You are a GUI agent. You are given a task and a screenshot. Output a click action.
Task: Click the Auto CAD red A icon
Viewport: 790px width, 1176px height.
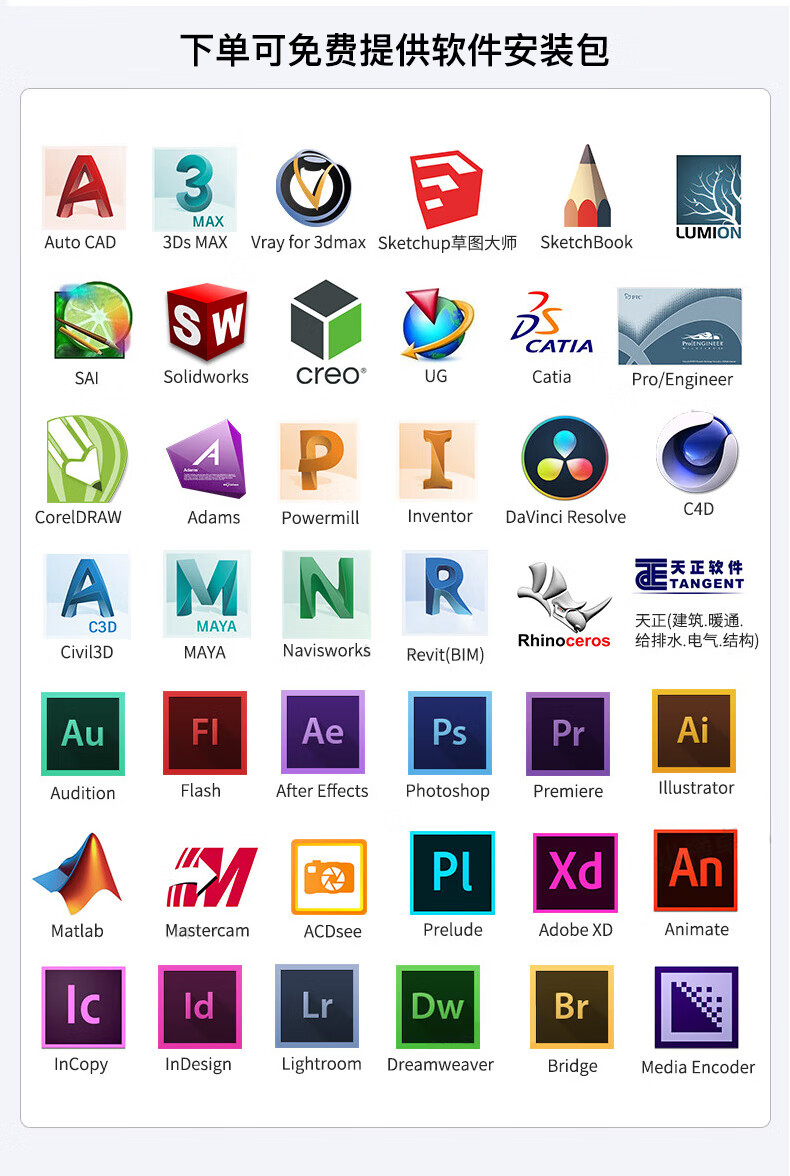(x=83, y=188)
